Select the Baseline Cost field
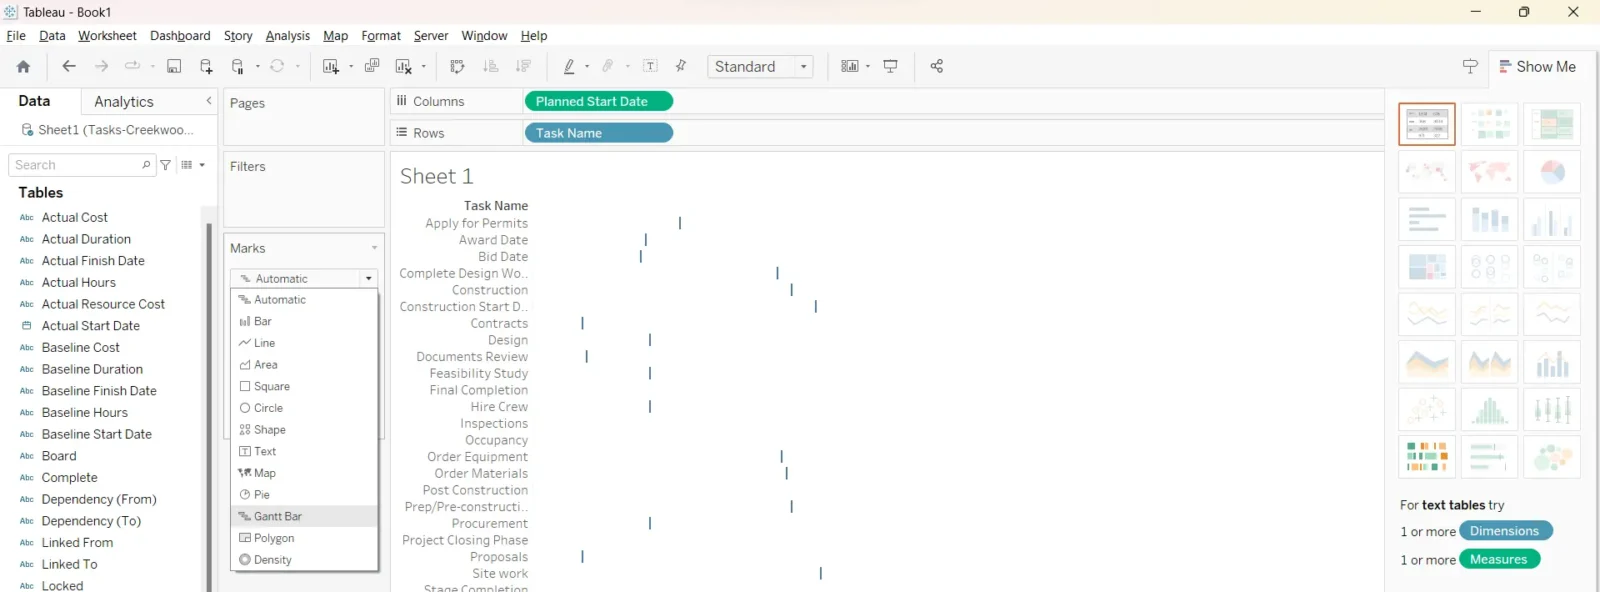 click(80, 348)
